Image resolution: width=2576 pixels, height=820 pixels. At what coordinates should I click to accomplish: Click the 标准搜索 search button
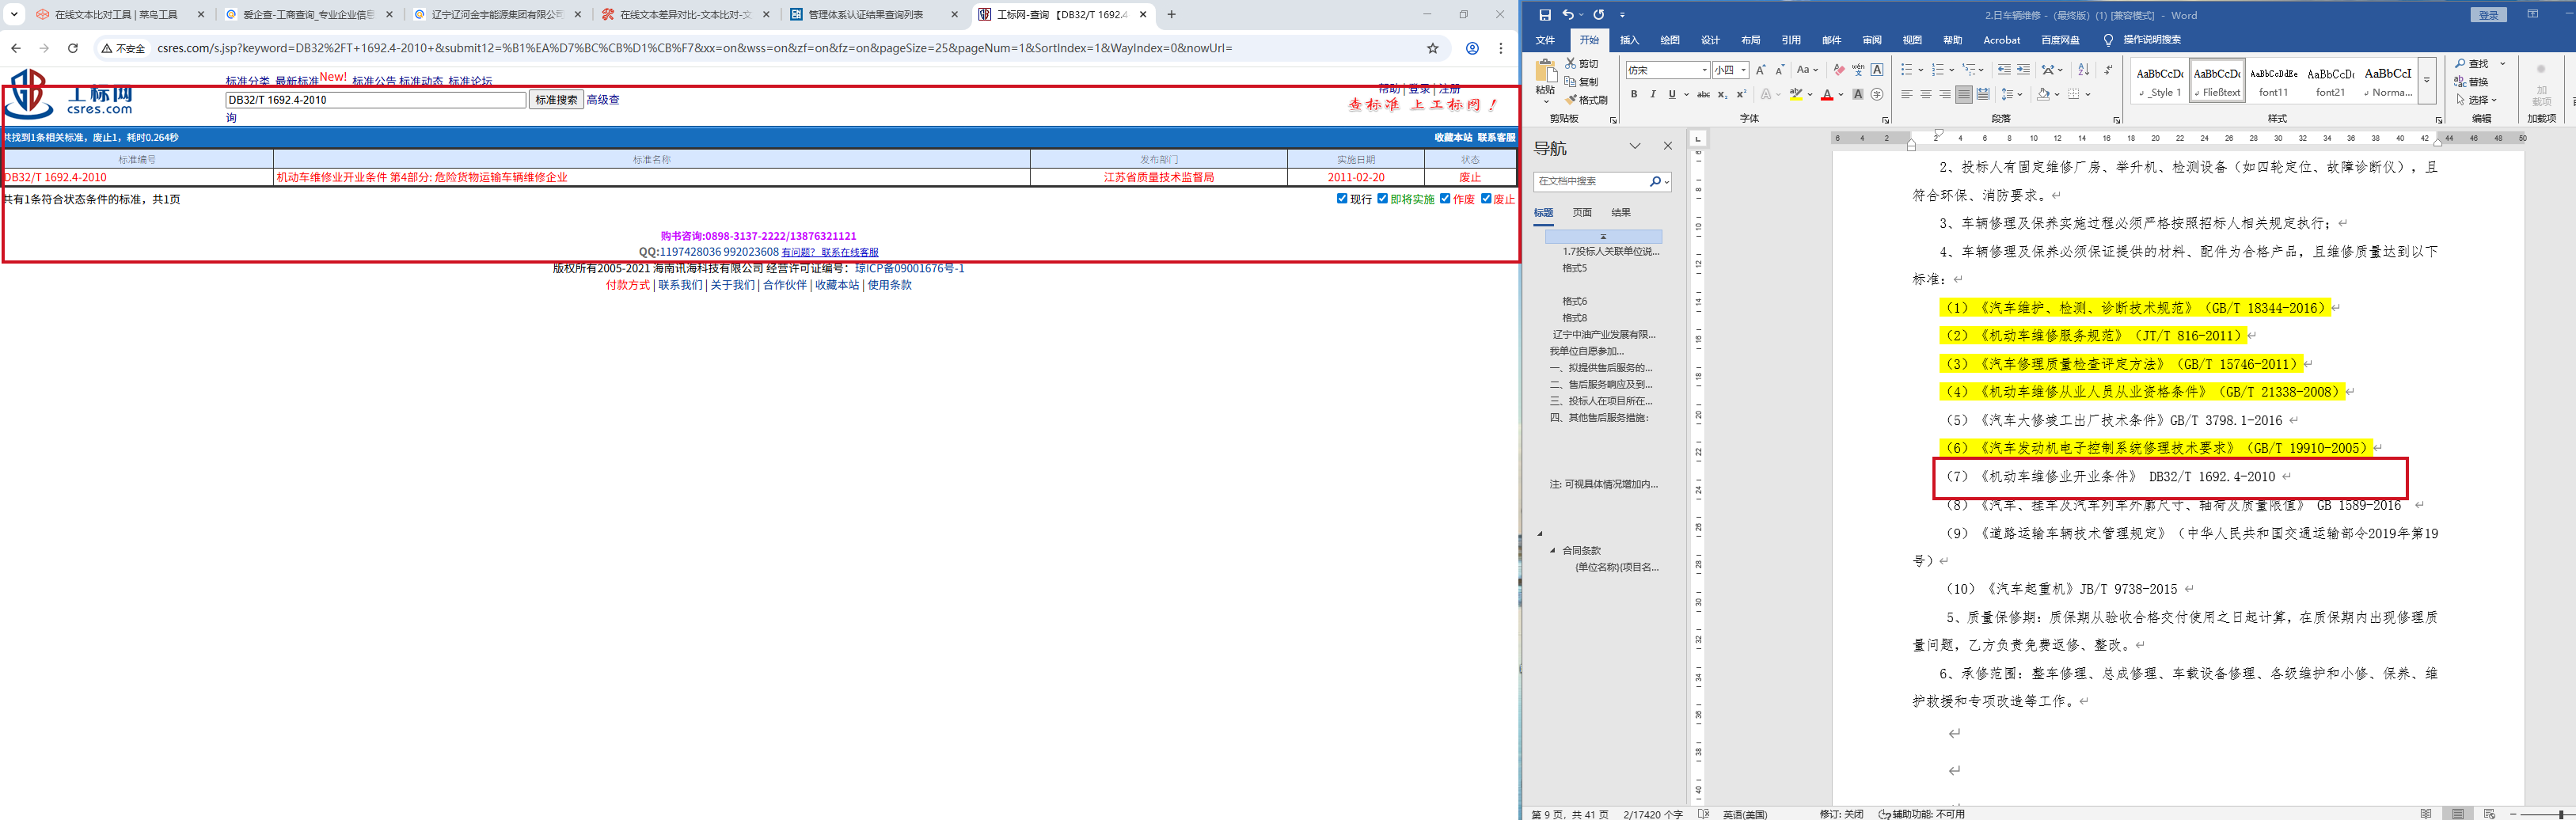(x=556, y=100)
